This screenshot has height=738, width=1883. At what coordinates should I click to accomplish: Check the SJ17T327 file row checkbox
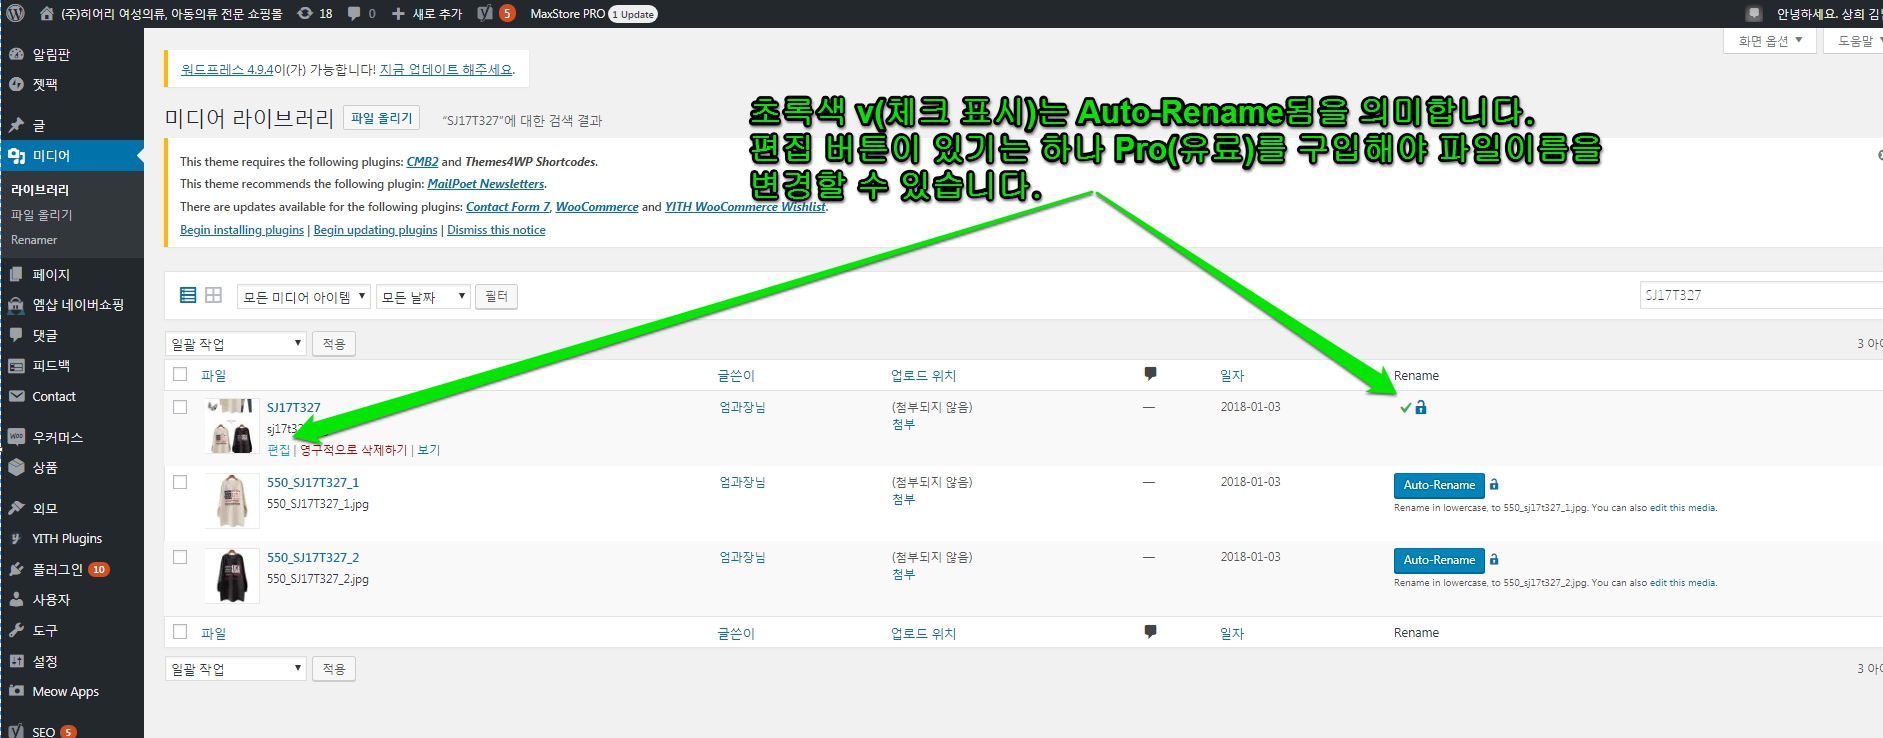(180, 407)
